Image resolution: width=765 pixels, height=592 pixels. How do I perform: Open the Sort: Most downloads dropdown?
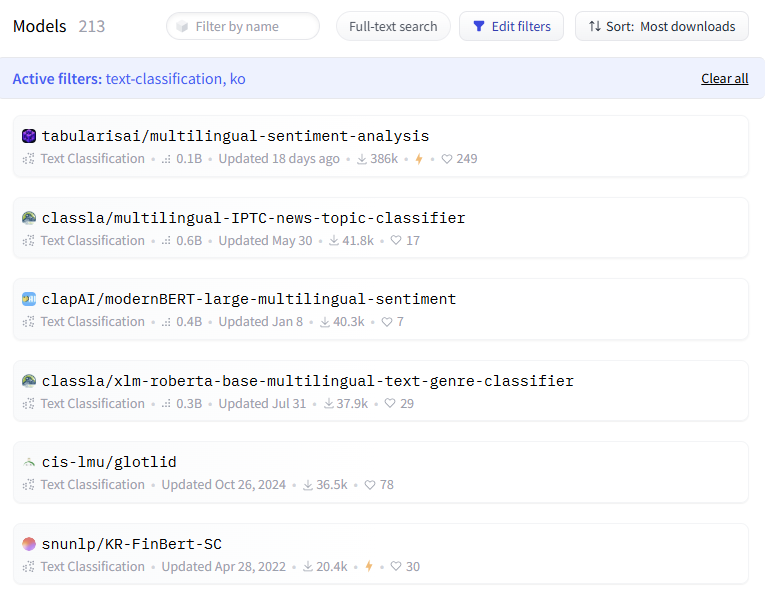click(x=662, y=26)
